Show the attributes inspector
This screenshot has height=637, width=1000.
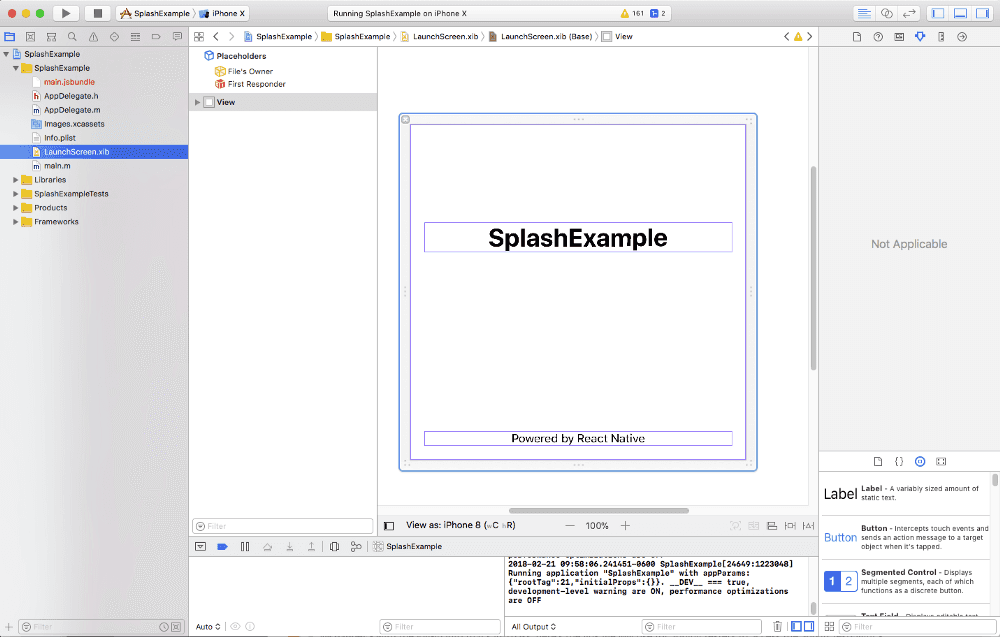(920, 37)
